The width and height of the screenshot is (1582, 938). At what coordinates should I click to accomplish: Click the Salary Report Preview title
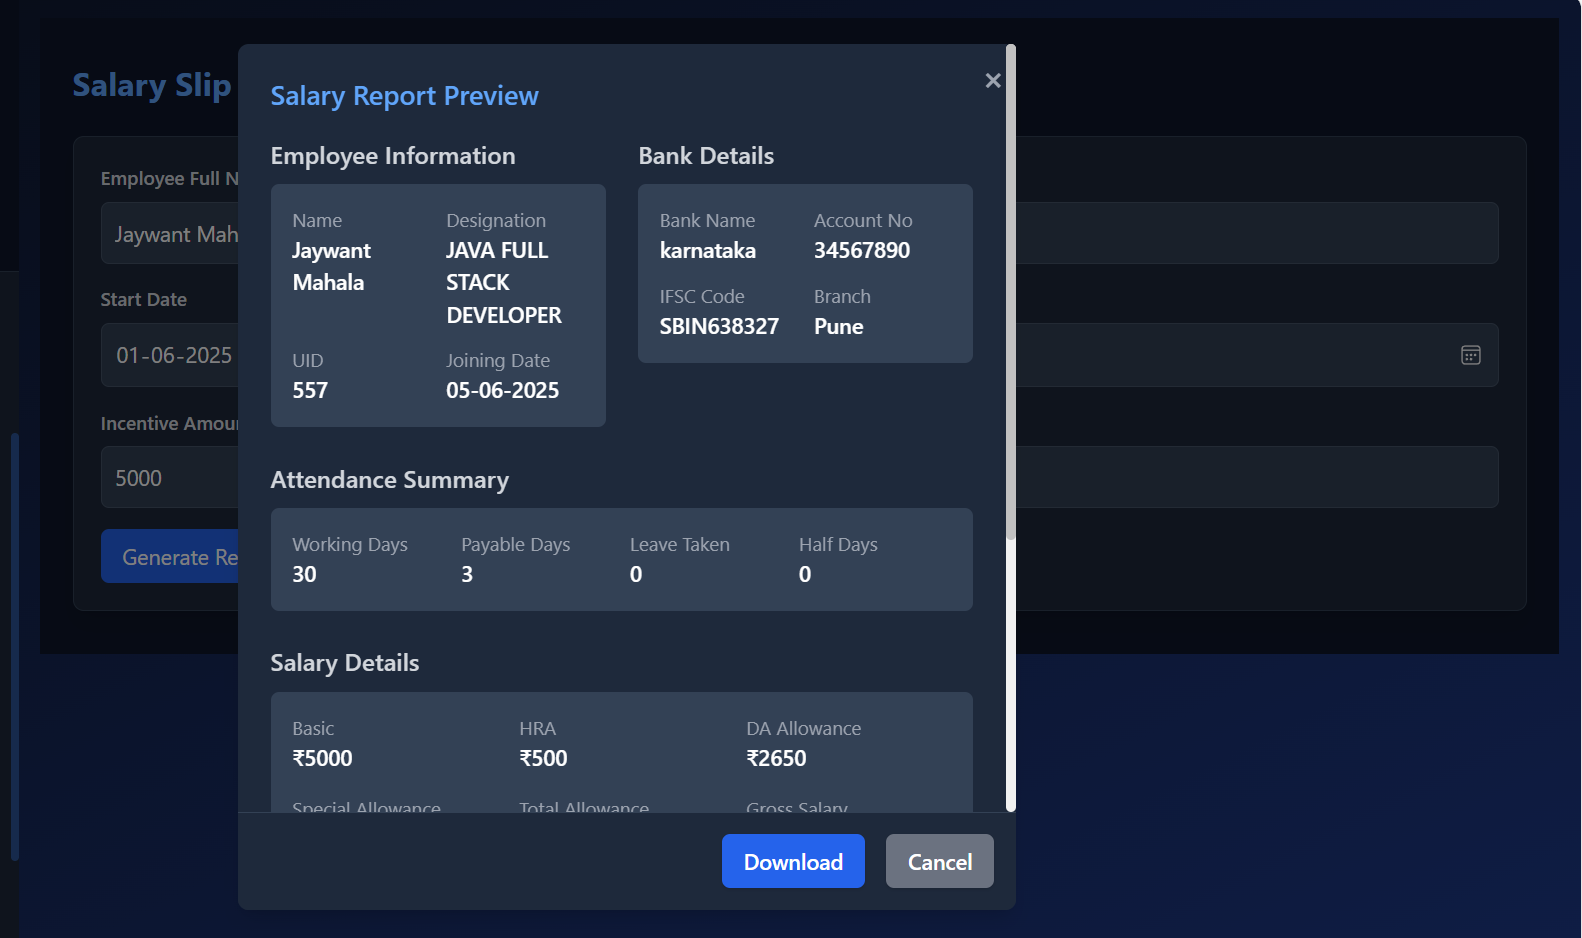pyautogui.click(x=404, y=96)
